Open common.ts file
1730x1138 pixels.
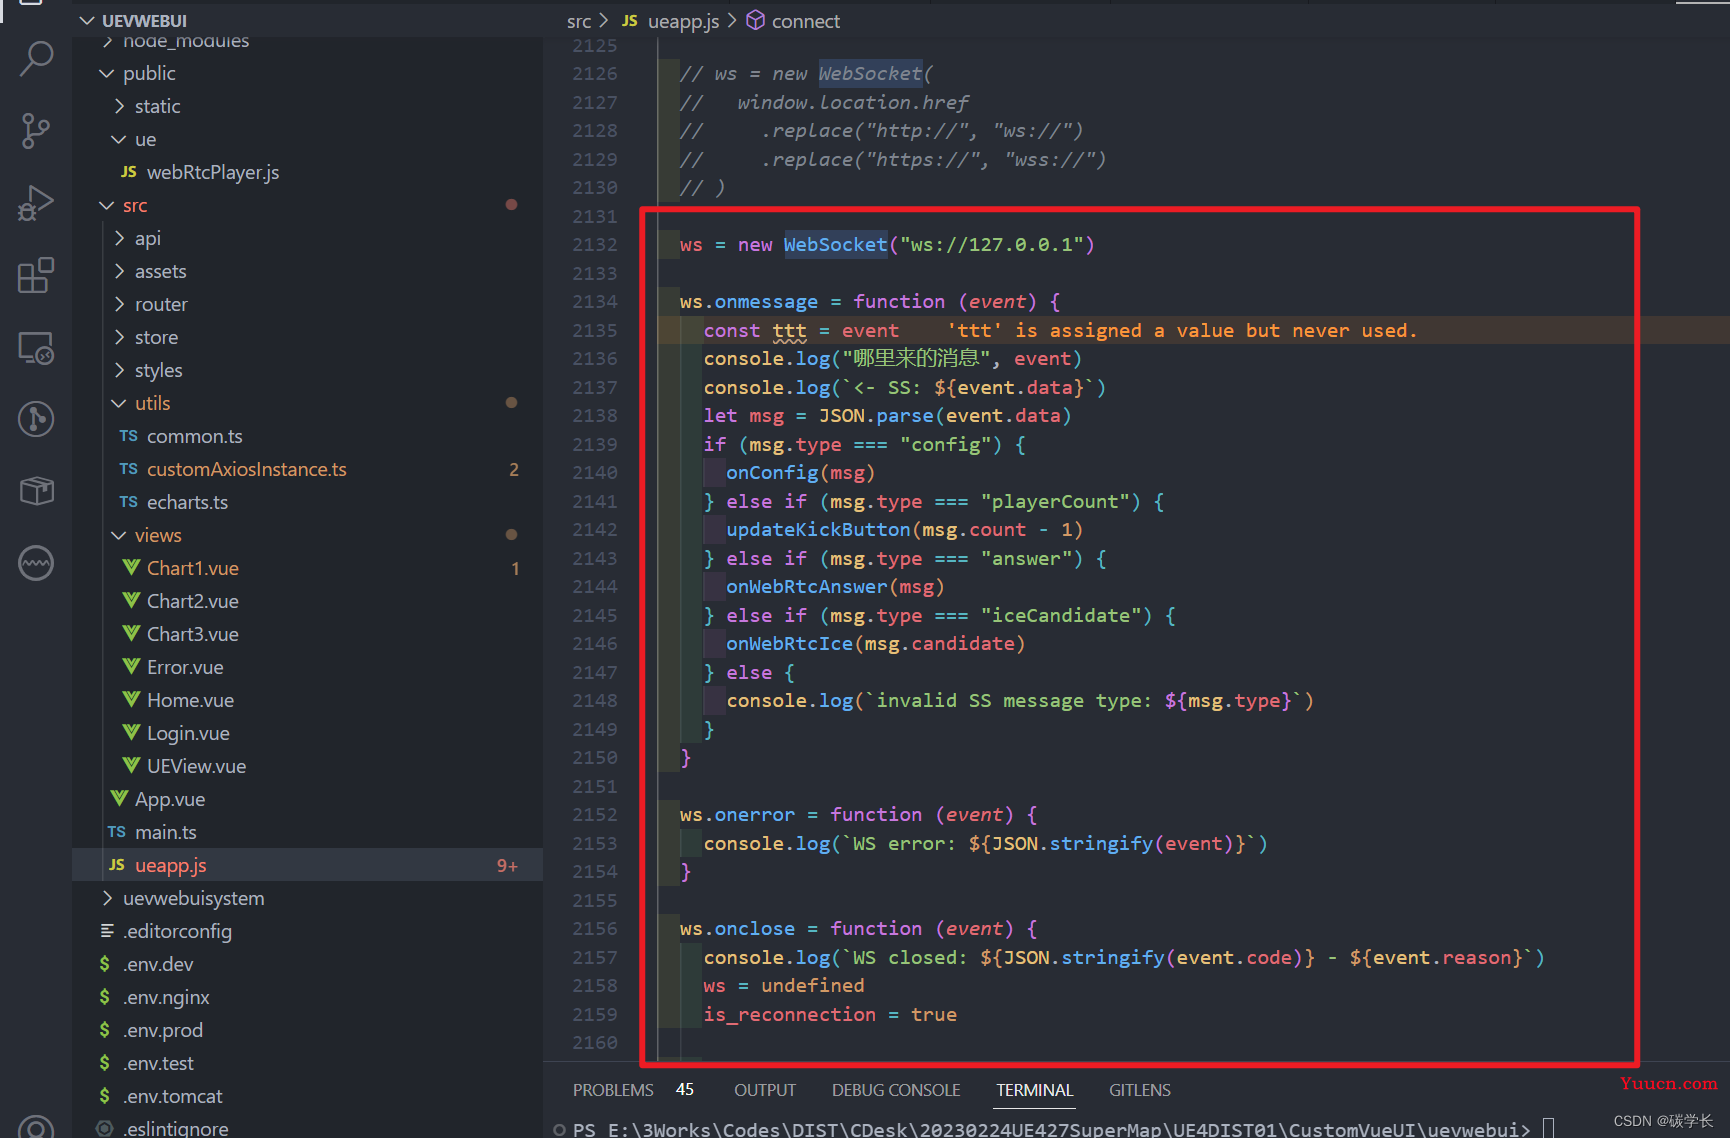coord(195,436)
